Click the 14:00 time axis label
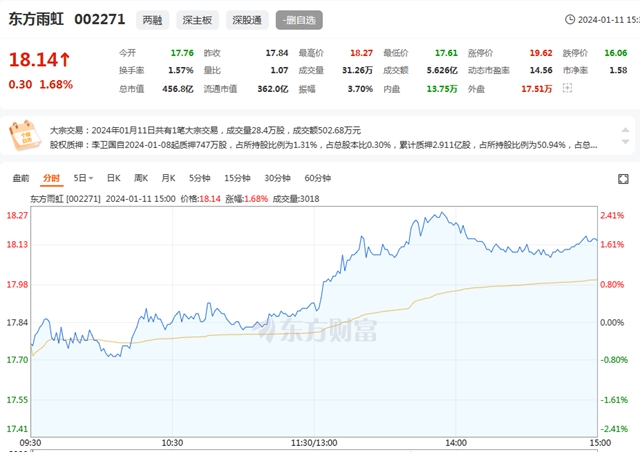Screen dimensions: 640x452 point(456,443)
